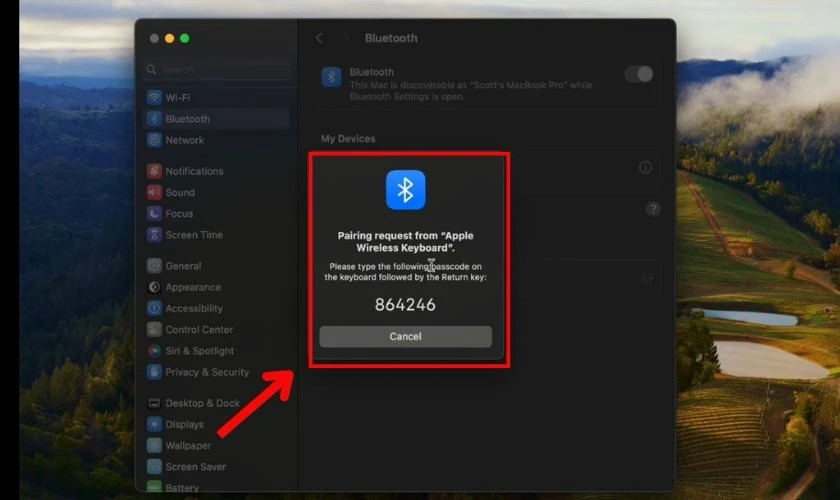
Task: Cancel the Bluetooth pairing request
Action: pyautogui.click(x=405, y=337)
